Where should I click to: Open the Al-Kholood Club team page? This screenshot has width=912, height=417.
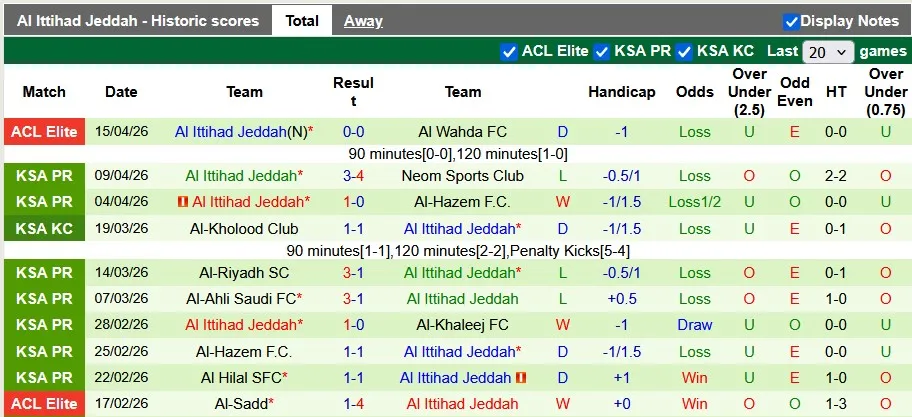coord(244,229)
